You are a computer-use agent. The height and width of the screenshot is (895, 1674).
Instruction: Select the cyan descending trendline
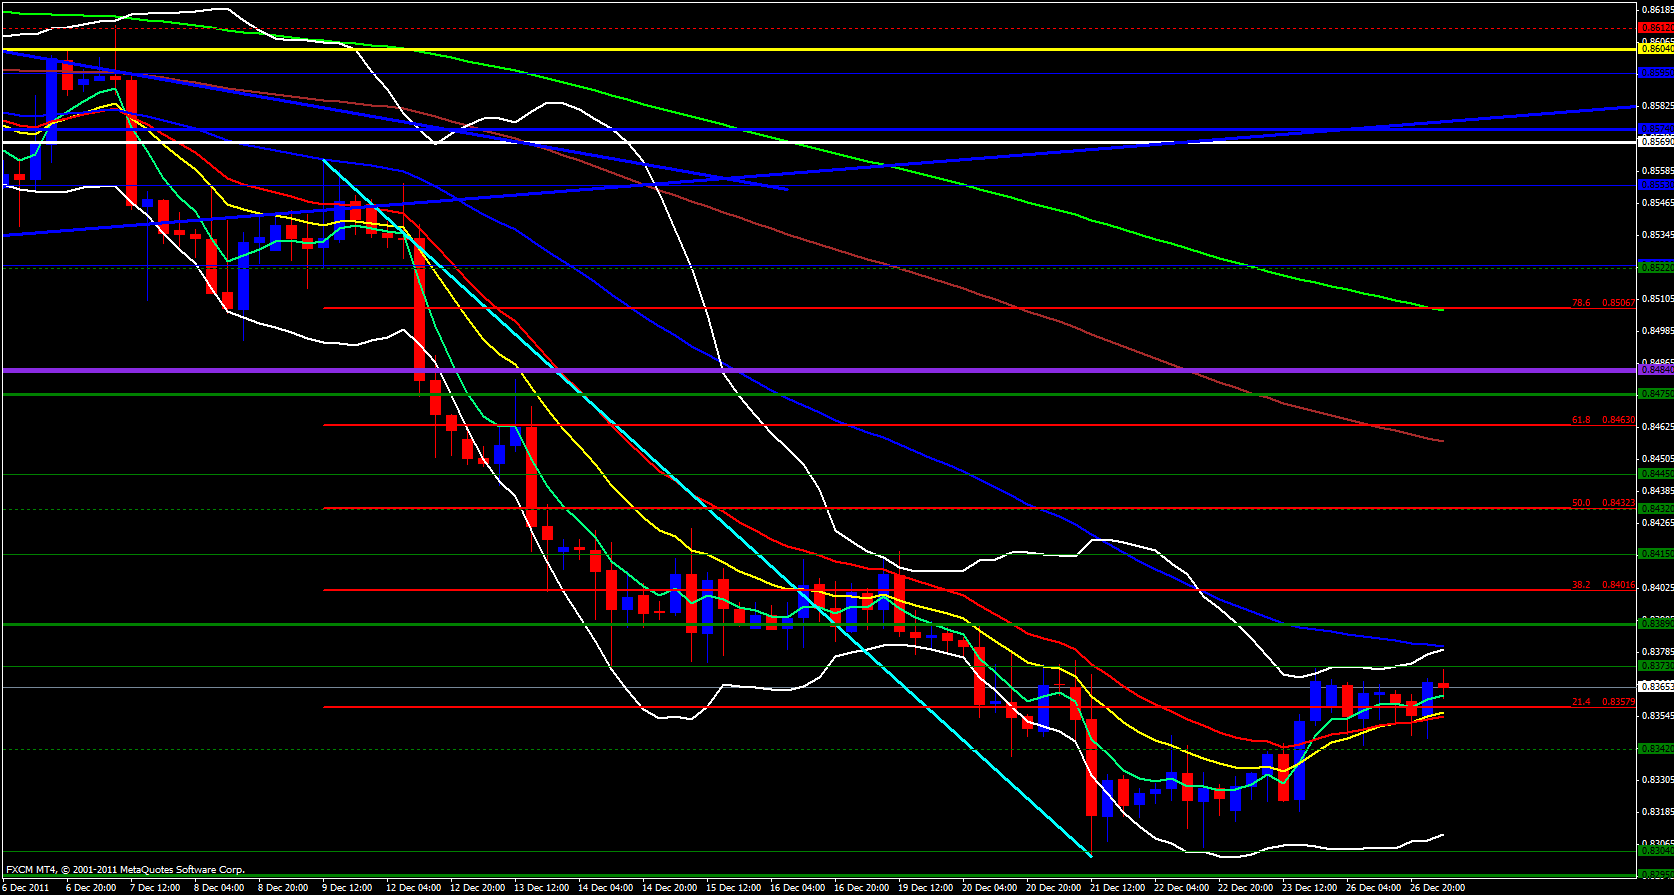(706, 507)
